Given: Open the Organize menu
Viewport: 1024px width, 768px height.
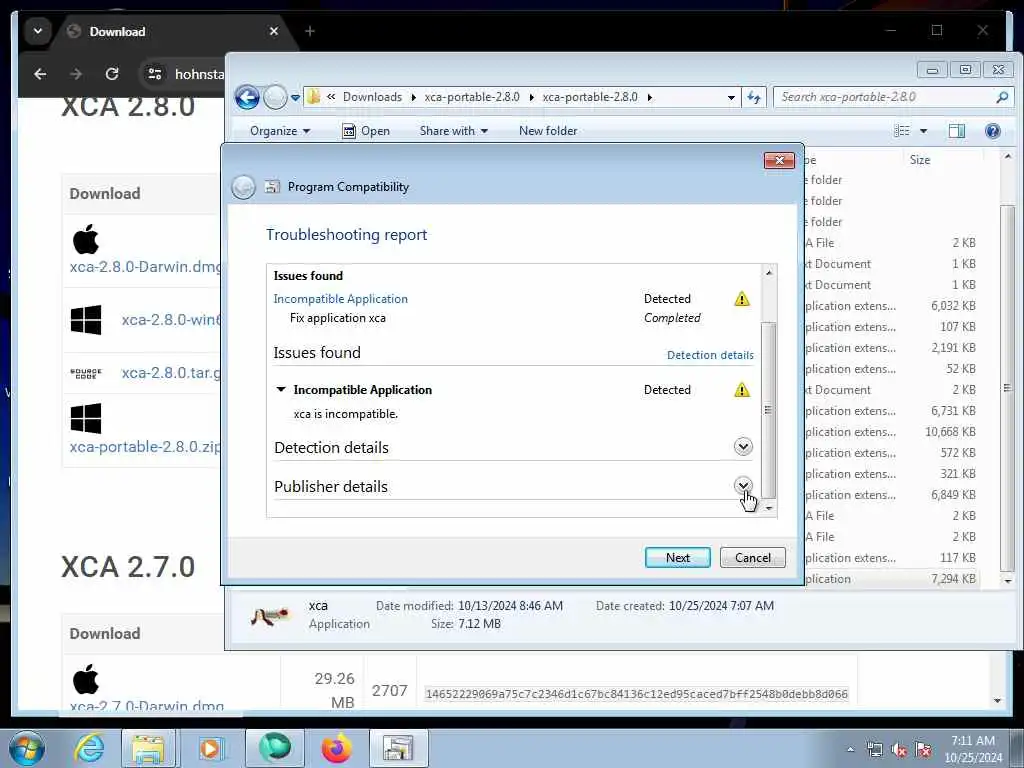Looking at the screenshot, I should pos(280,131).
